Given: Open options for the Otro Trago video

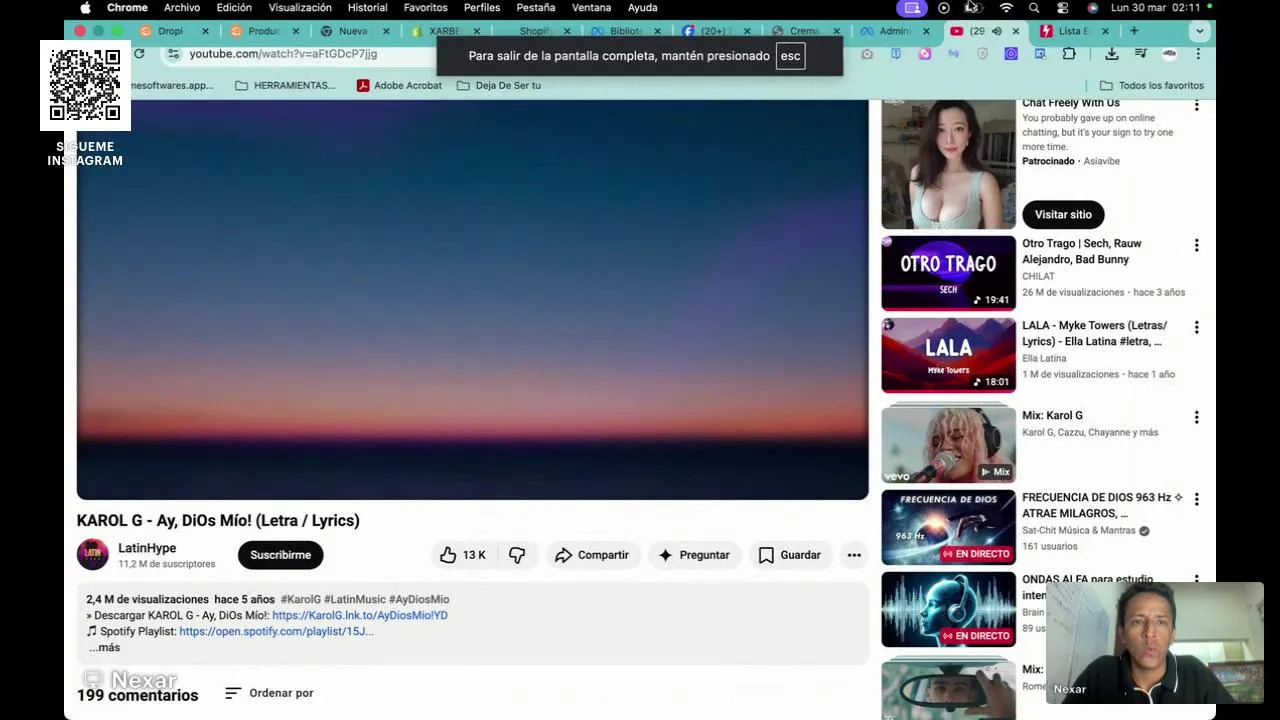Looking at the screenshot, I should click(1196, 245).
